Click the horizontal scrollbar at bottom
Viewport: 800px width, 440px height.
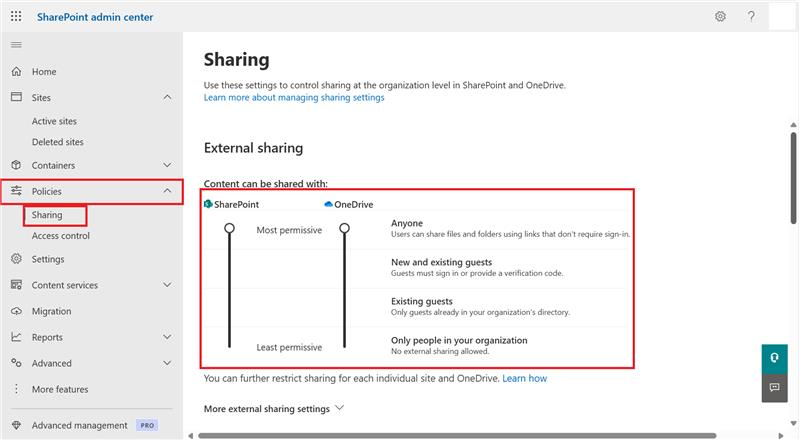pos(457,435)
